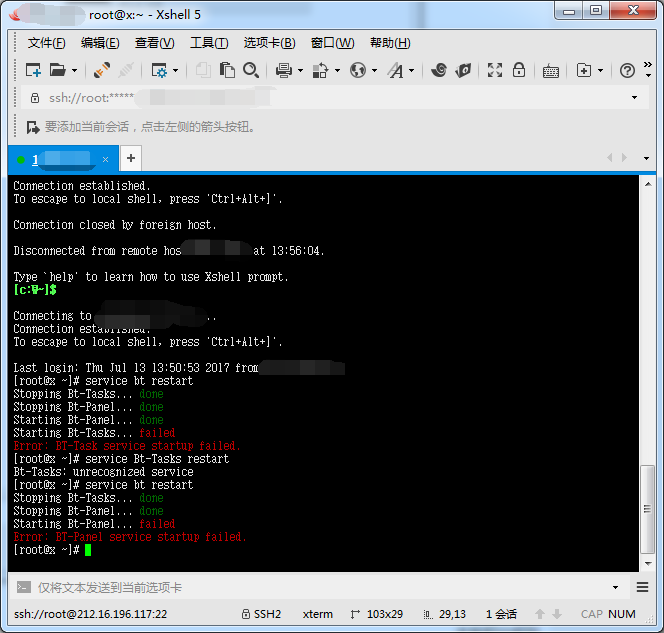
Task: Click the Connect/reconnect plug icon
Action: click(x=102, y=70)
